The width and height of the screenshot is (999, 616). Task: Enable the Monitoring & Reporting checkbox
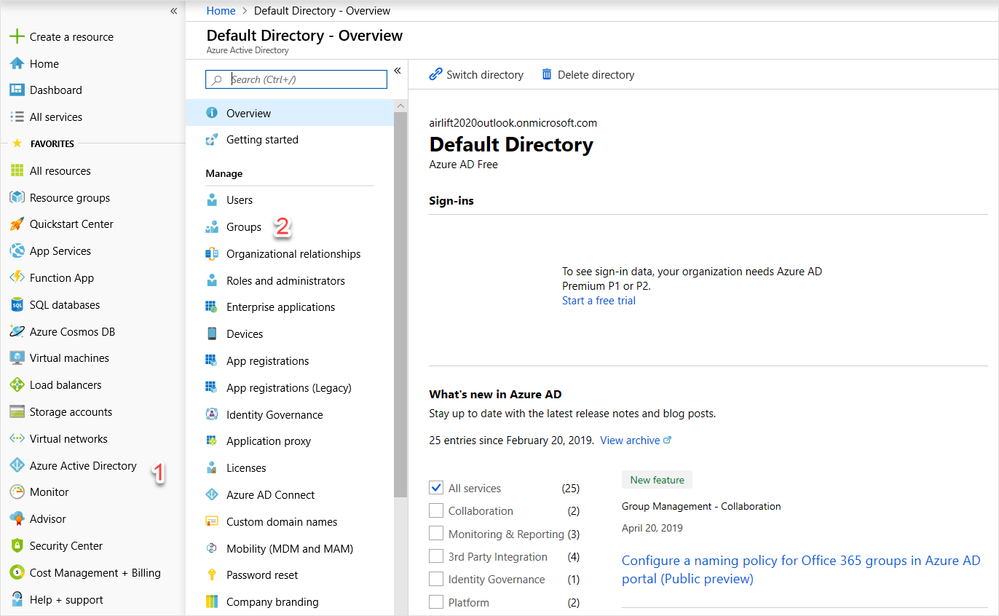[436, 534]
